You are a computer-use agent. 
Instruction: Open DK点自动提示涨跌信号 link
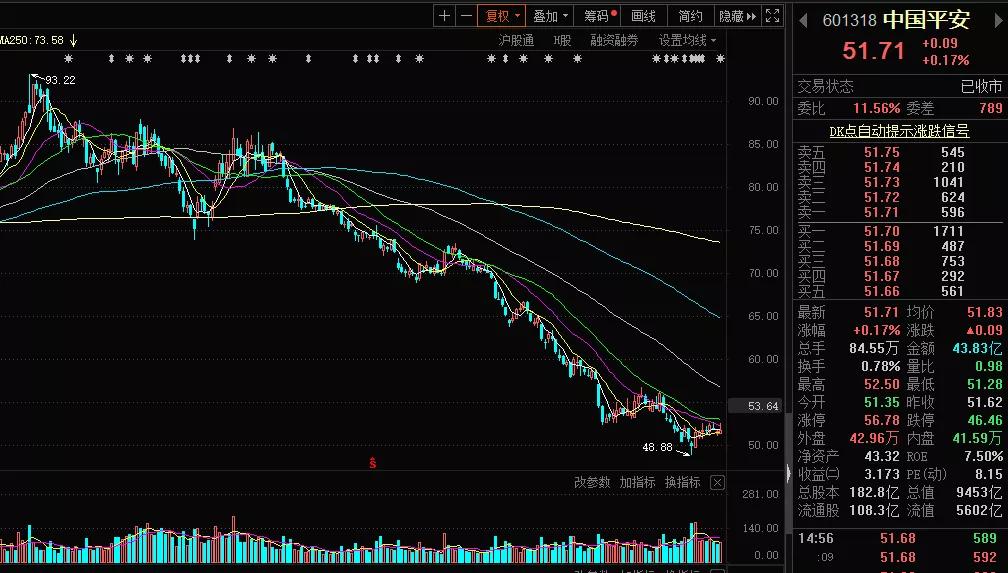tap(899, 131)
